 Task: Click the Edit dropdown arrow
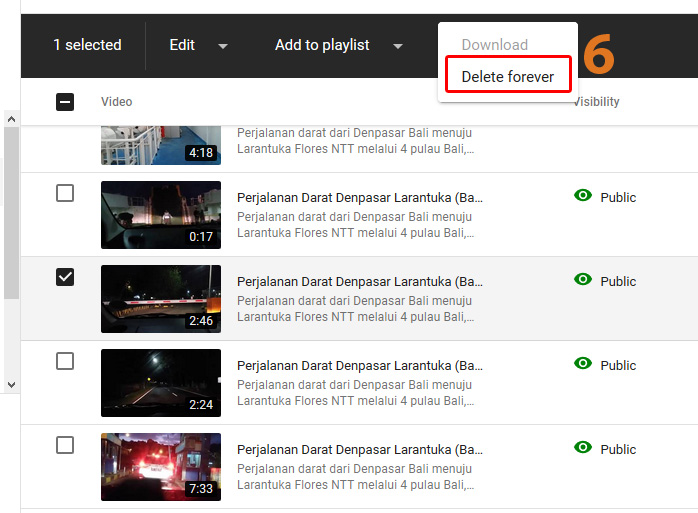[x=223, y=46]
